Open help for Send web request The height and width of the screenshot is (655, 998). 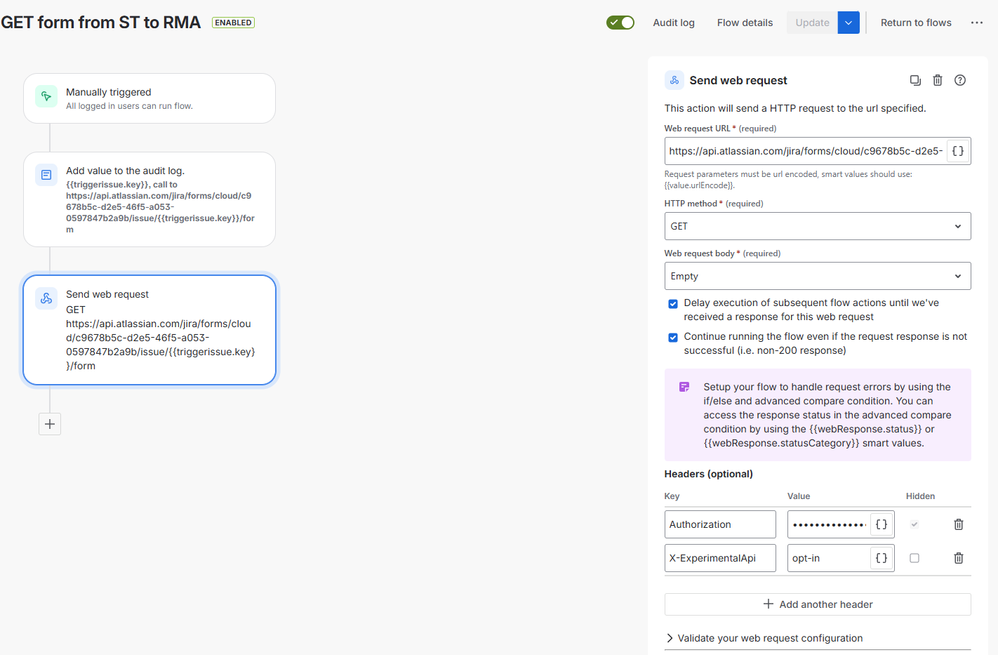(960, 80)
